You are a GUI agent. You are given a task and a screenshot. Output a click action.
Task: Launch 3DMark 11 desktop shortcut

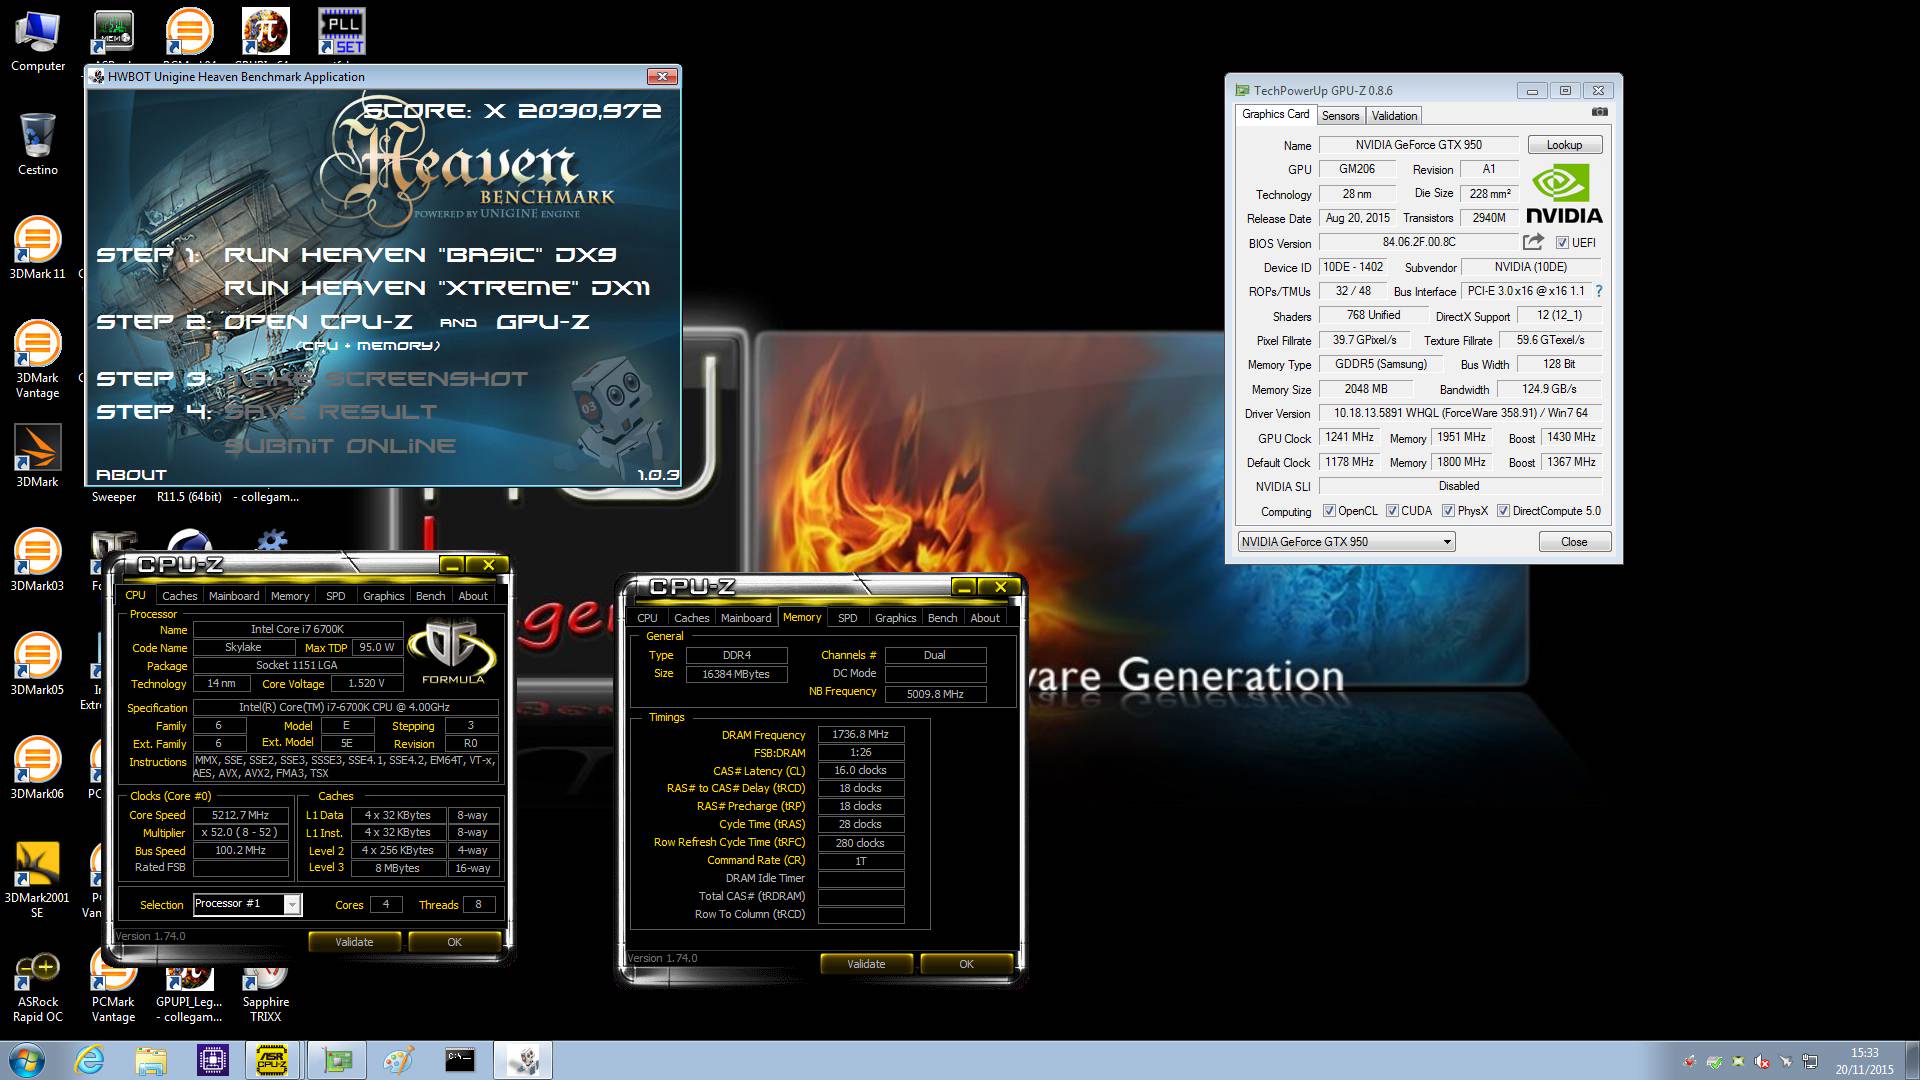click(38, 248)
